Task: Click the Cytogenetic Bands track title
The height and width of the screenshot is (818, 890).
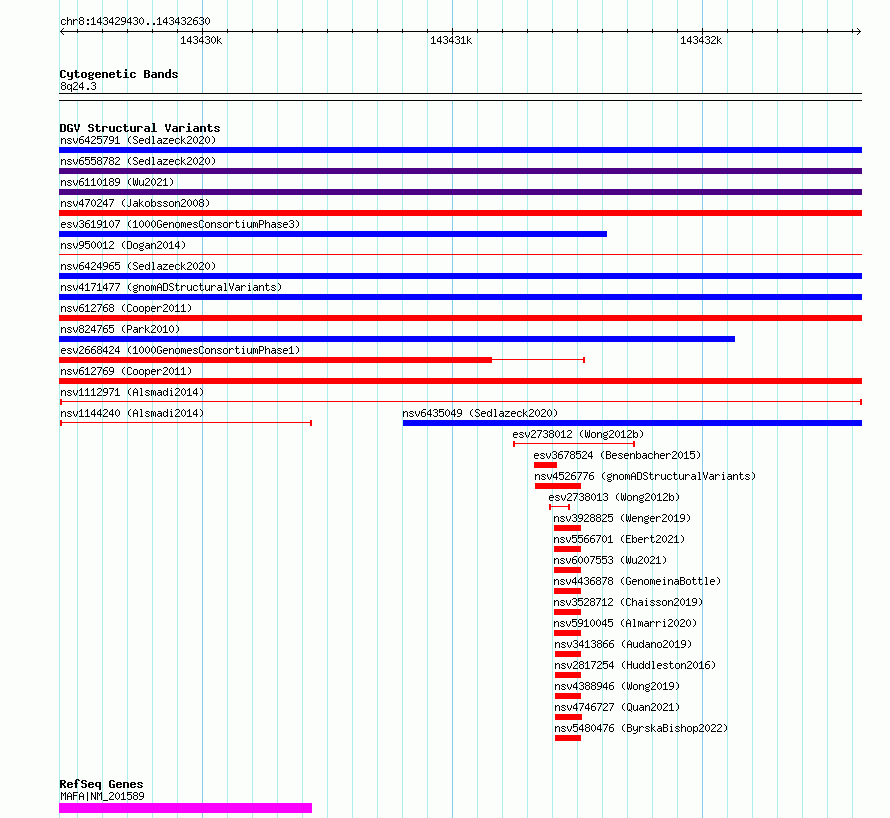Action: click(x=119, y=74)
